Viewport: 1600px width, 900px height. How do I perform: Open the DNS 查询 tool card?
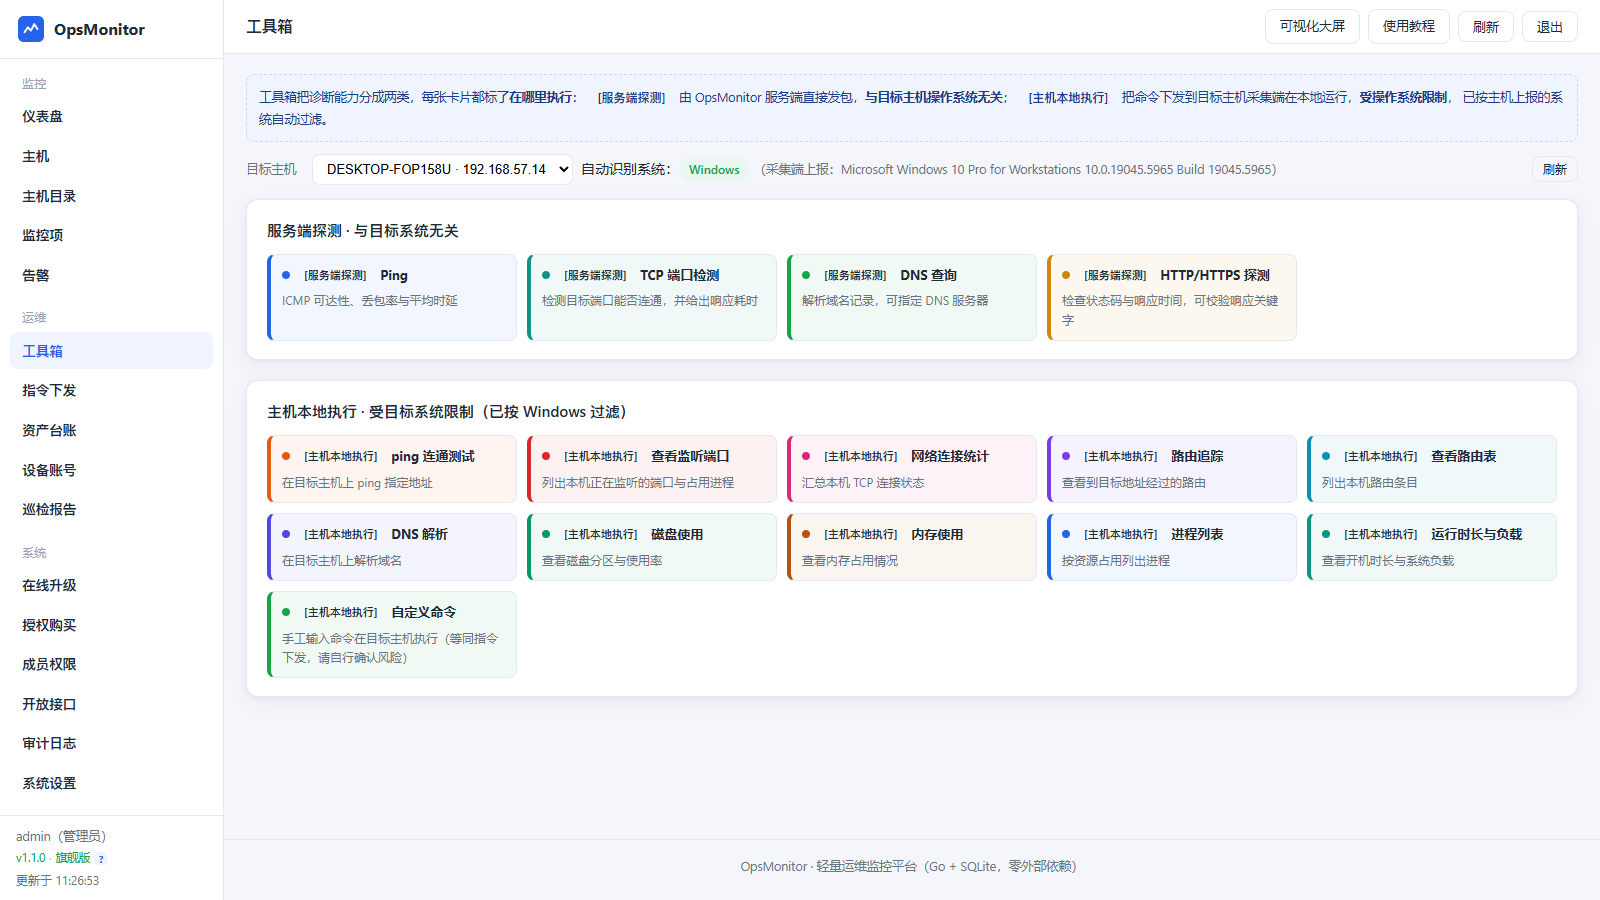912,297
